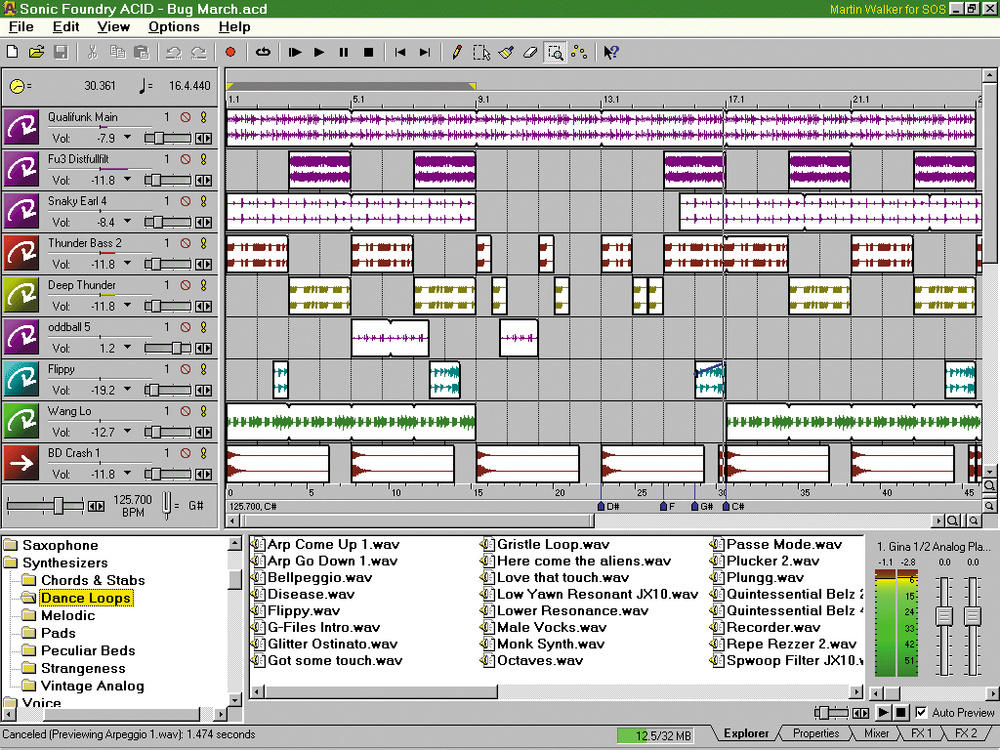Image resolution: width=1000 pixels, height=750 pixels.
Task: Select the Zoom magnifier tool
Action: tap(555, 52)
